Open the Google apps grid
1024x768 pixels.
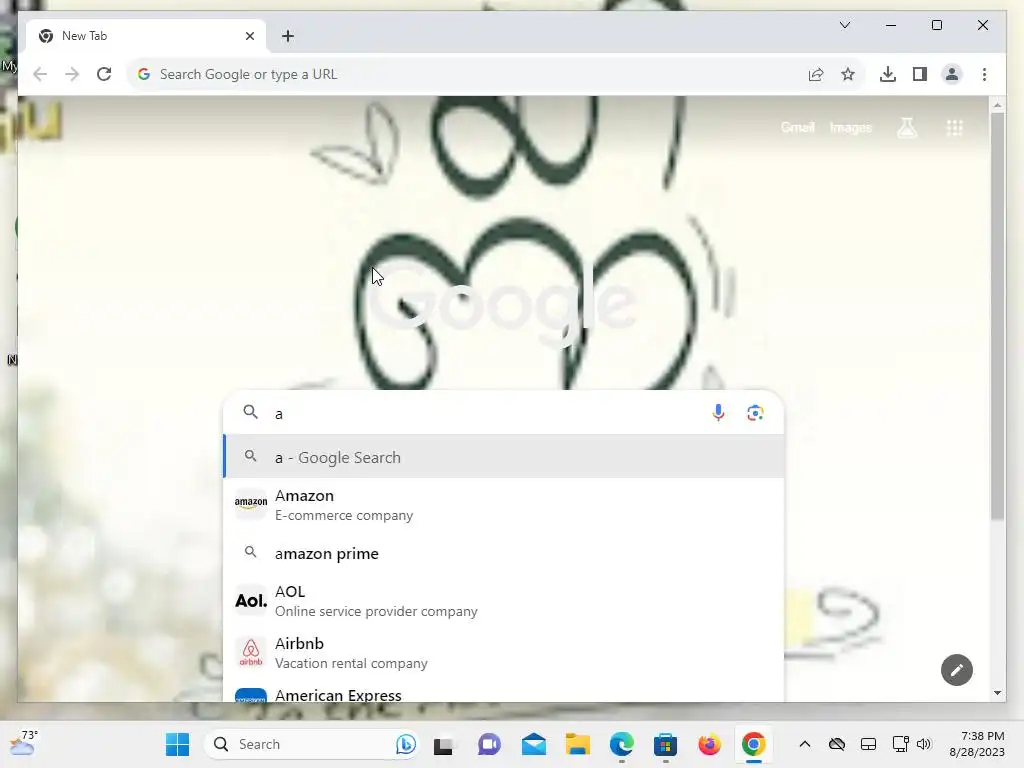click(954, 128)
